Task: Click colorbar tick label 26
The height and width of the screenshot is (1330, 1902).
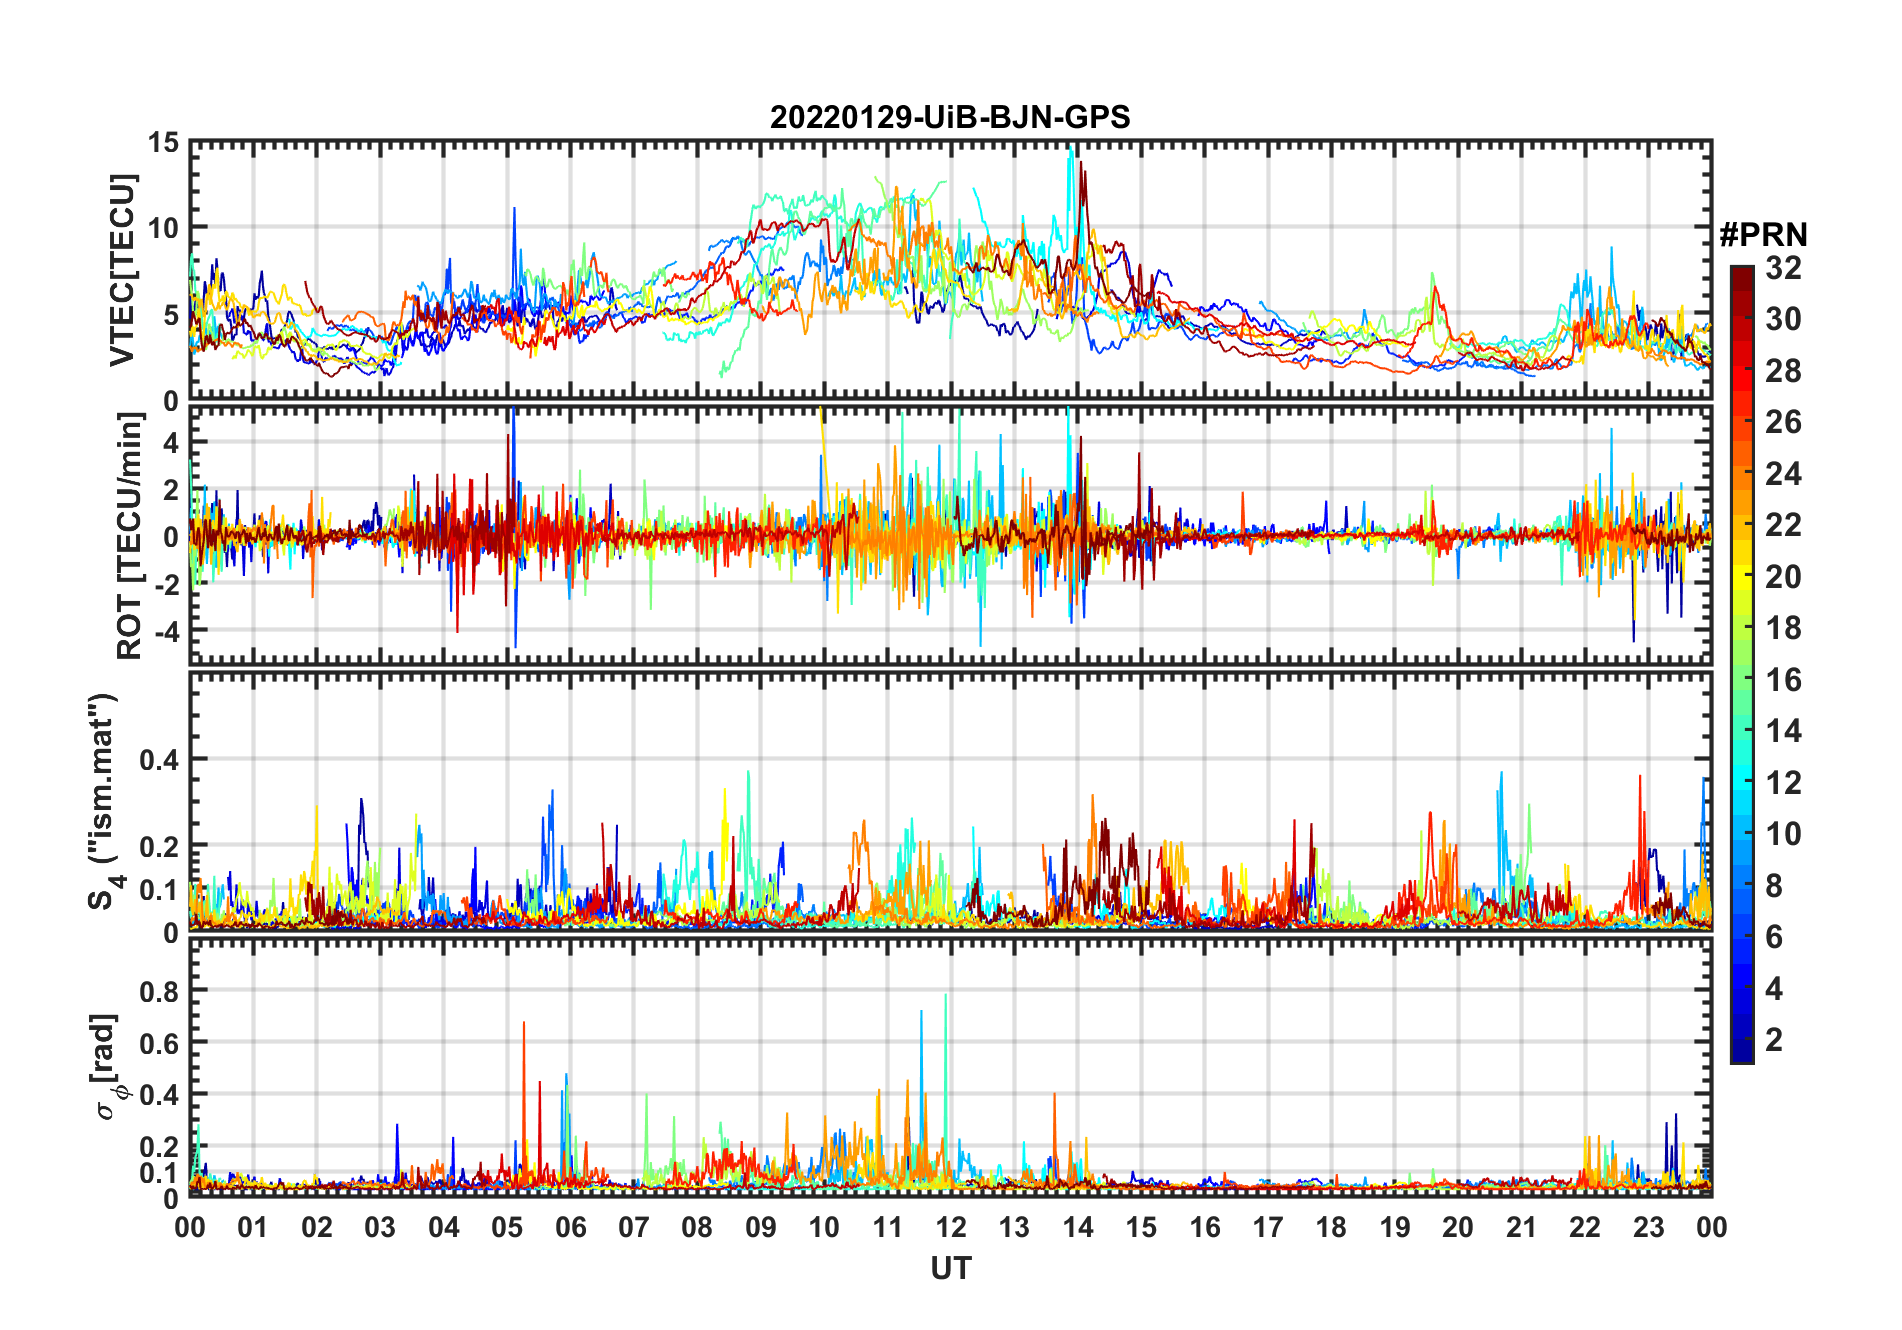Action: (x=1783, y=422)
